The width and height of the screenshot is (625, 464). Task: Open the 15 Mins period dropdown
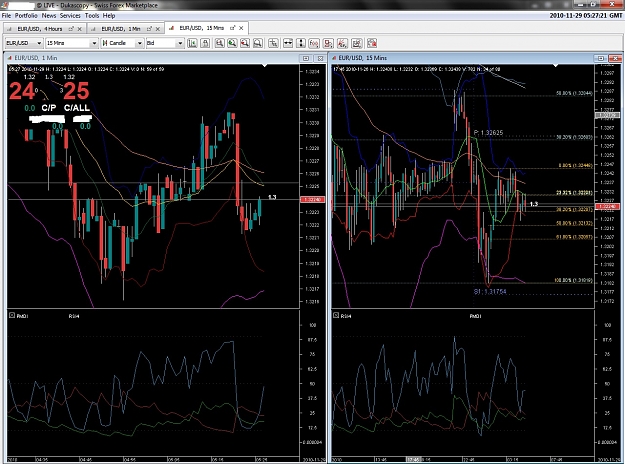tap(72, 43)
